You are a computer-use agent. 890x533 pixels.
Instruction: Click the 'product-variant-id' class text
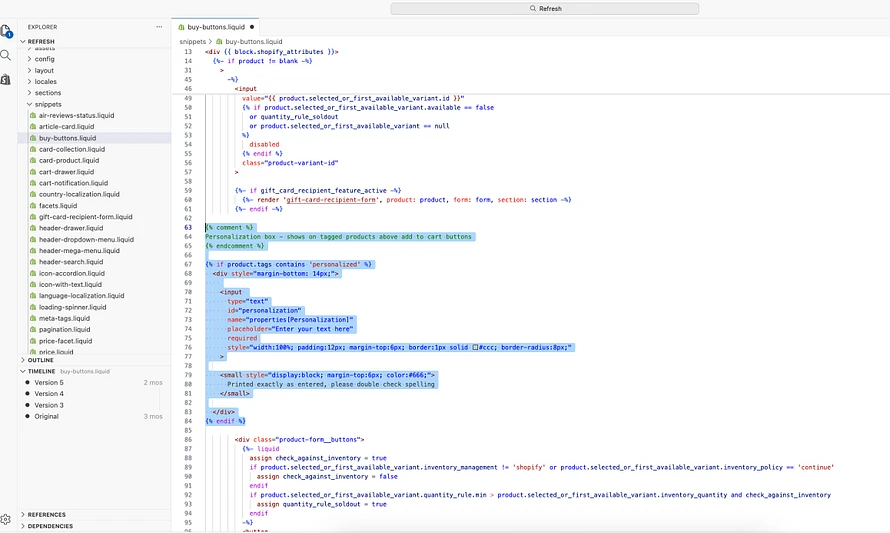click(x=301, y=163)
